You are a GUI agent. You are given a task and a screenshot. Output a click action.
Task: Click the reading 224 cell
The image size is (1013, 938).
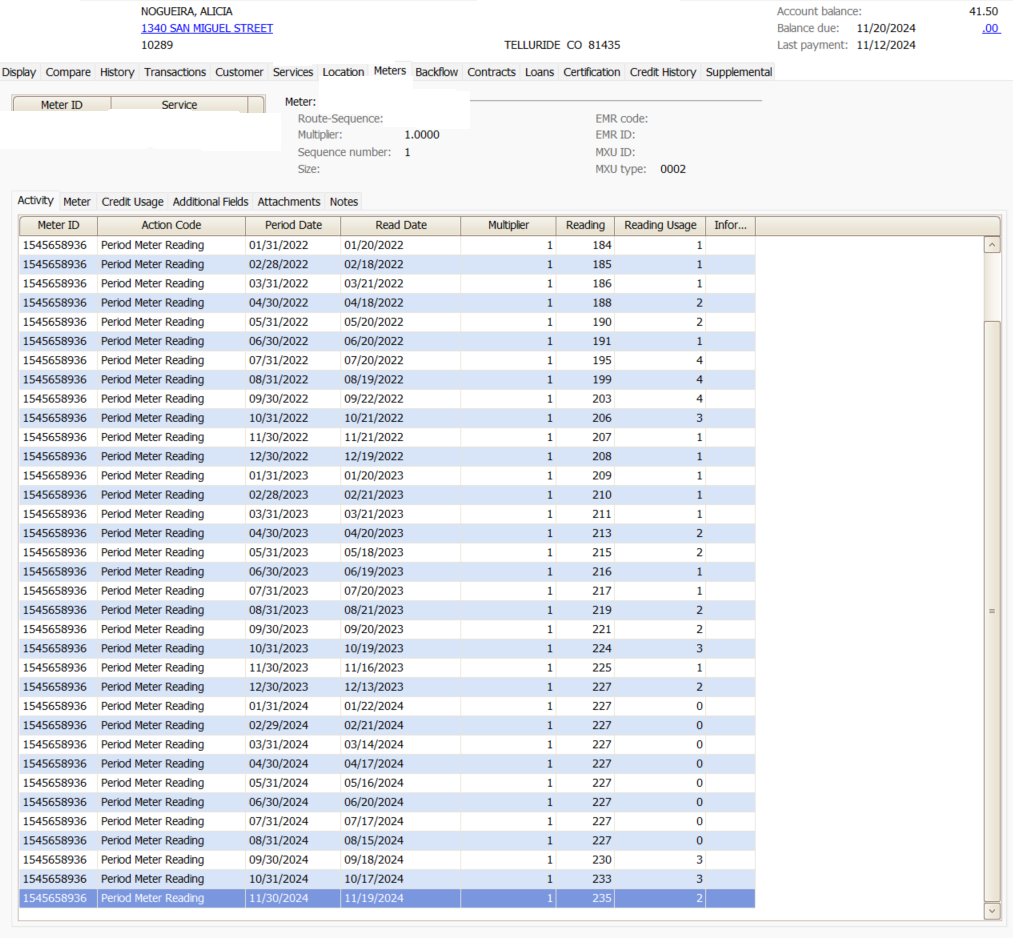coord(585,648)
